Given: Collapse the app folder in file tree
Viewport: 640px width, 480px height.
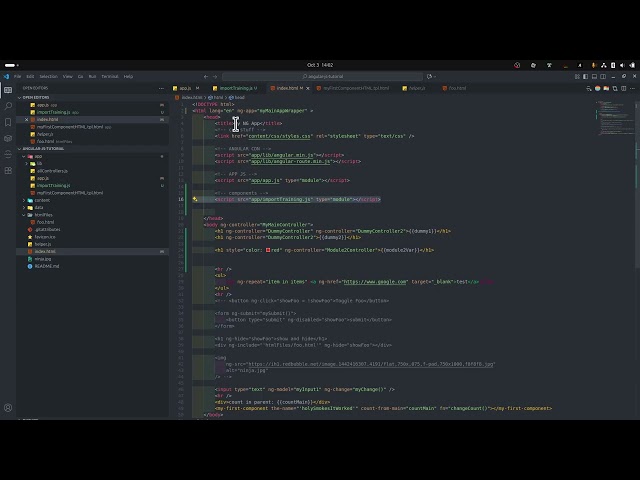Looking at the screenshot, I should [x=24, y=156].
